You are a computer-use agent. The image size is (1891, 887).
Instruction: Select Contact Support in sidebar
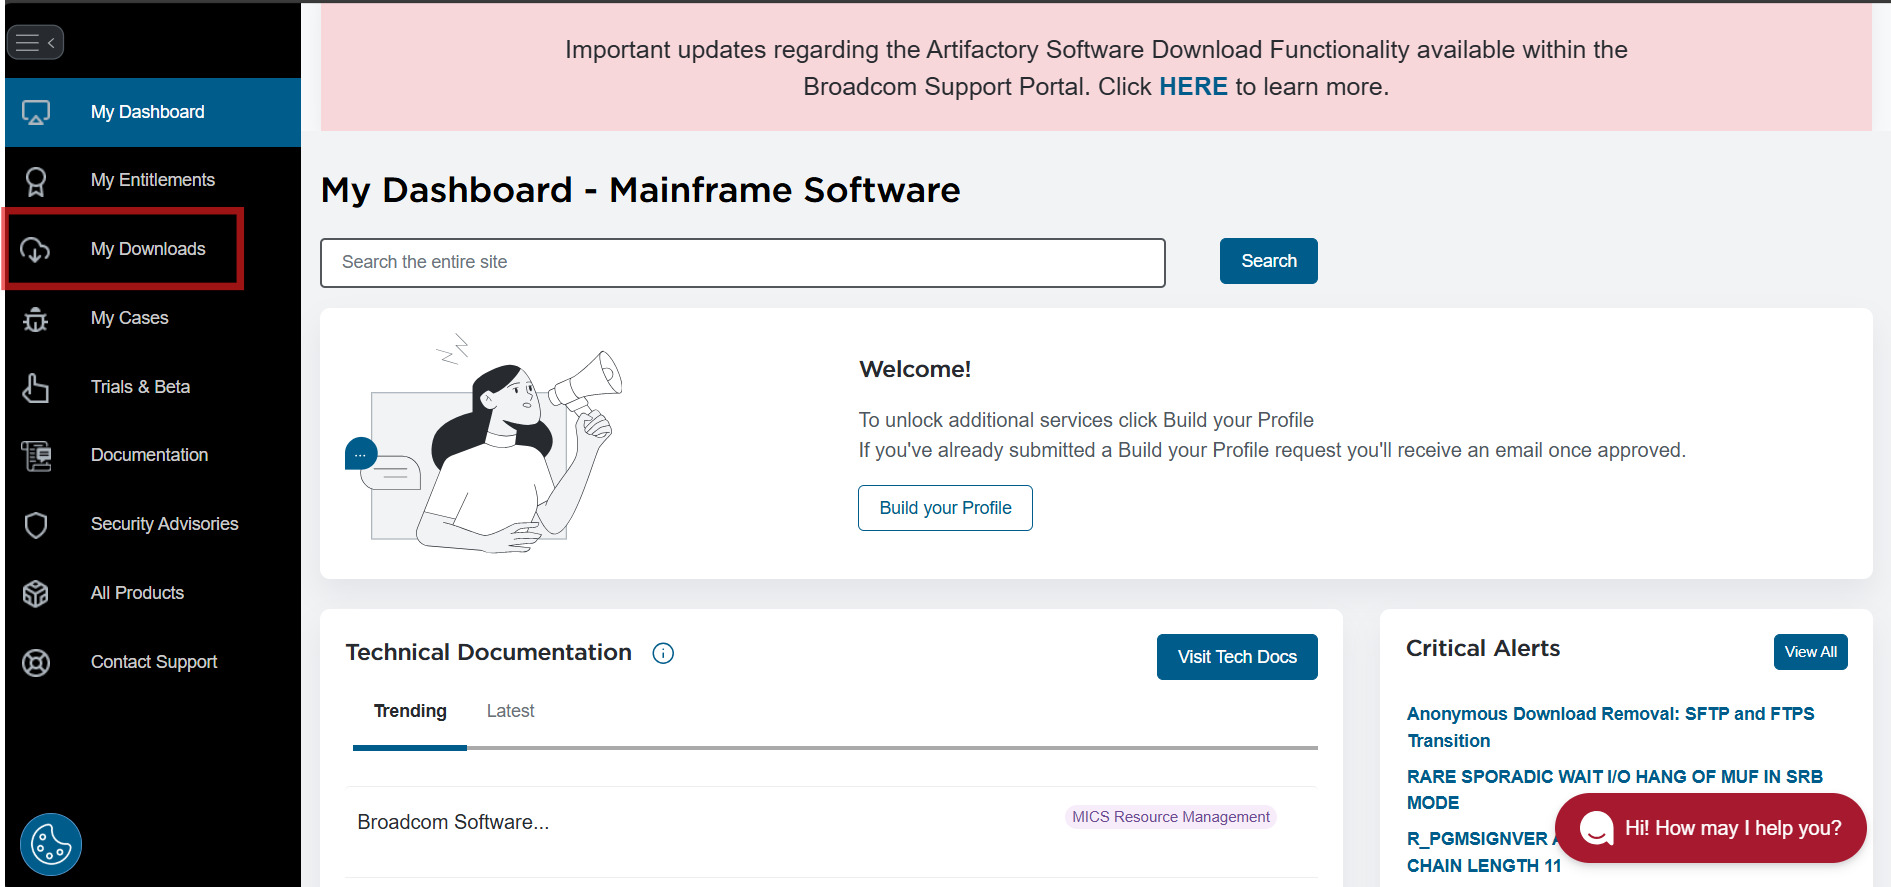[x=153, y=662]
